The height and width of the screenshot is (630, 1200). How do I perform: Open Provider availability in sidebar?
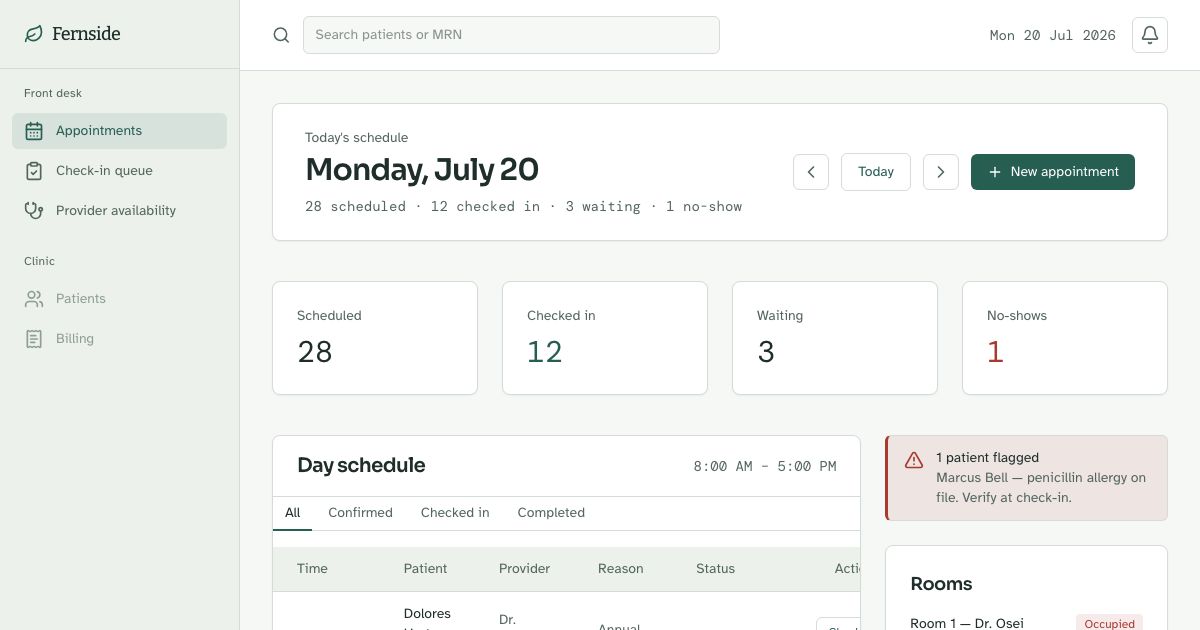tap(120, 211)
